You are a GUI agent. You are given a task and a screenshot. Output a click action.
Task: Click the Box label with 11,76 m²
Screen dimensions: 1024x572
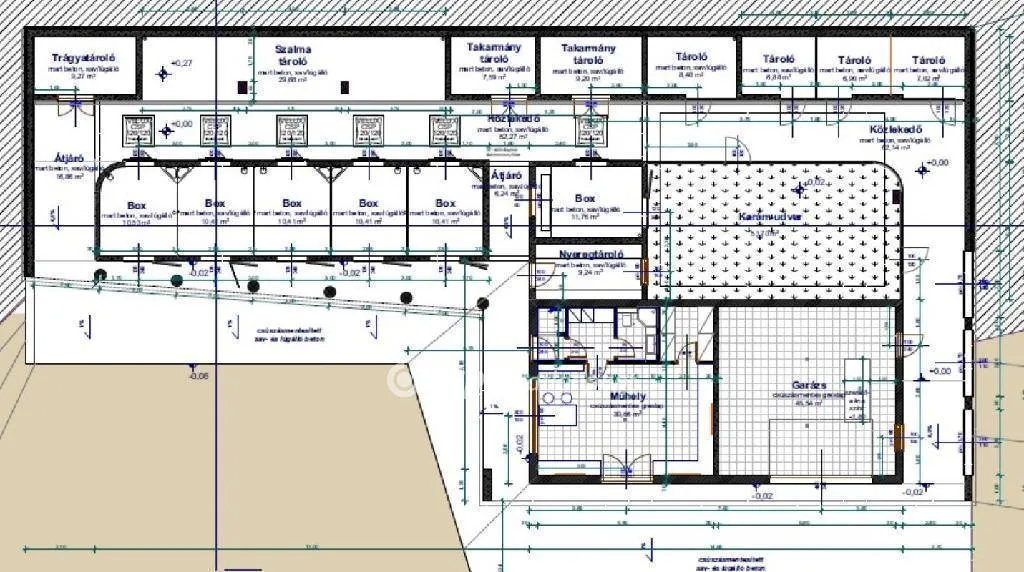tap(585, 198)
